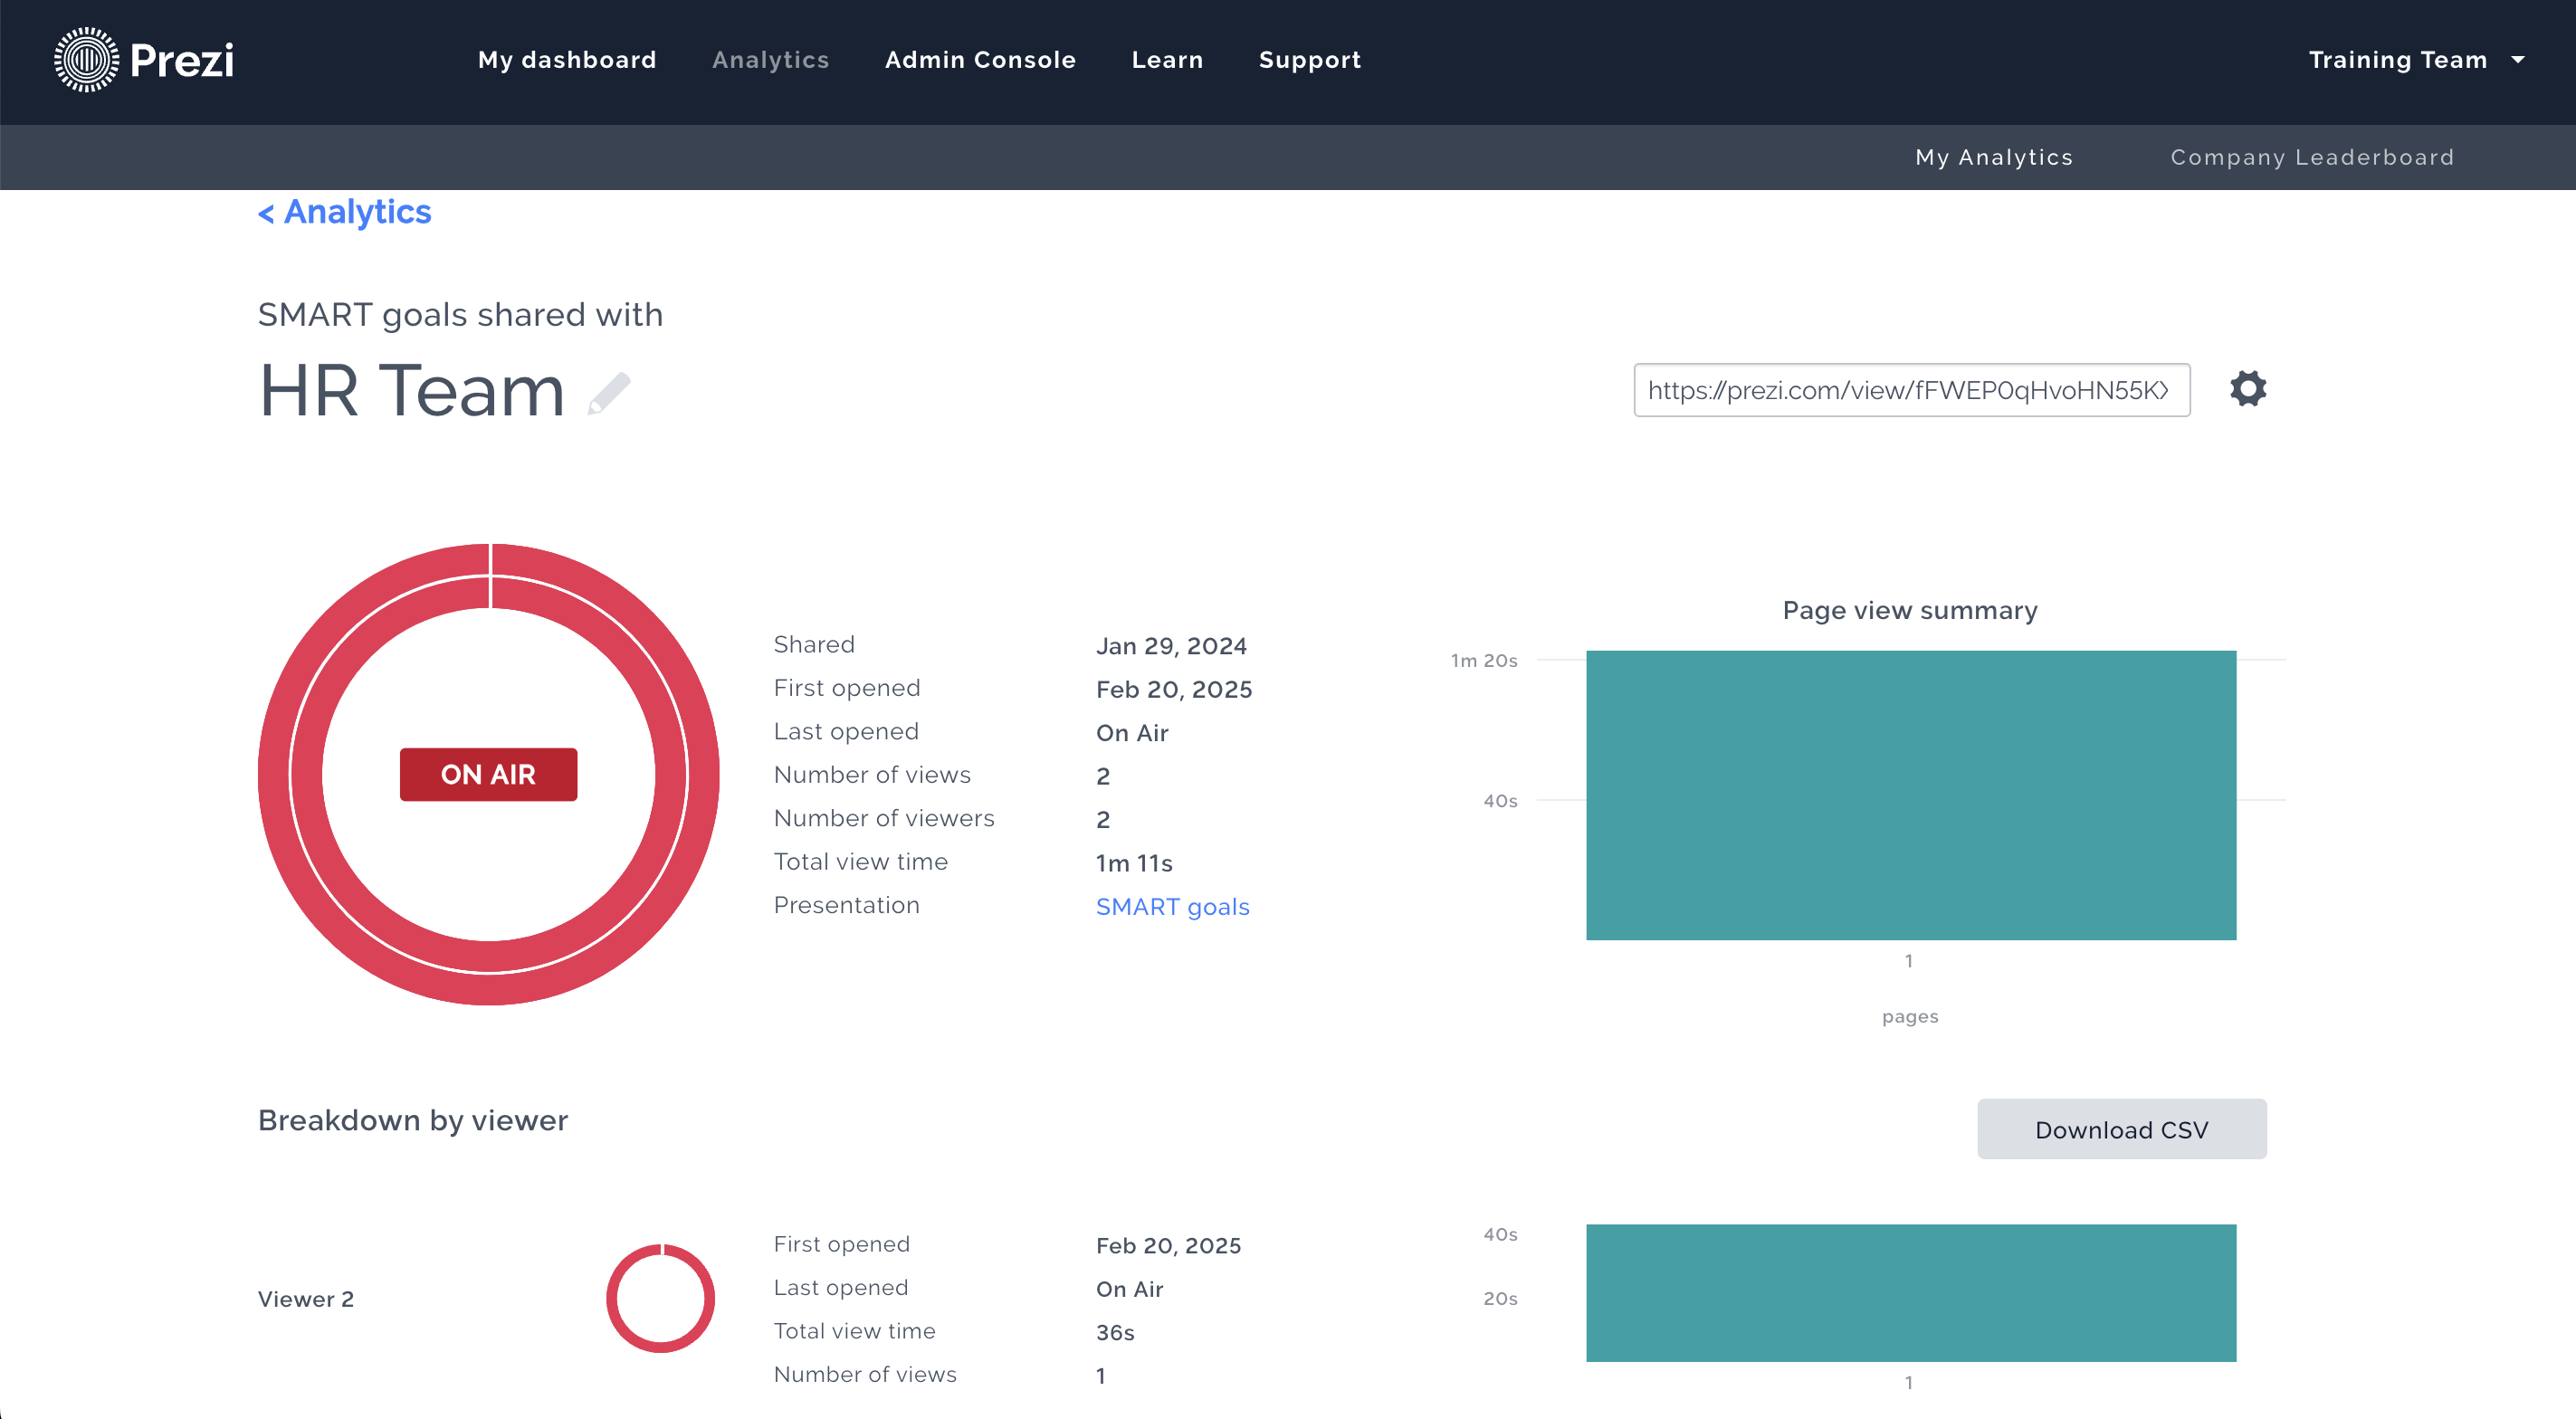Click Viewer 2's small donut chart
Screen dimensions: 2576x1419
click(660, 1298)
